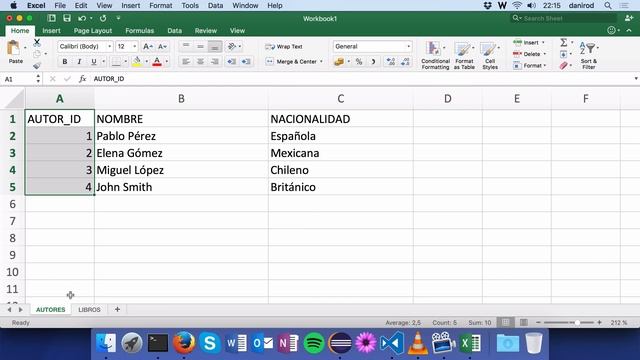The image size is (640, 360).
Task: Open Conditional Formatting
Action: coord(435,55)
